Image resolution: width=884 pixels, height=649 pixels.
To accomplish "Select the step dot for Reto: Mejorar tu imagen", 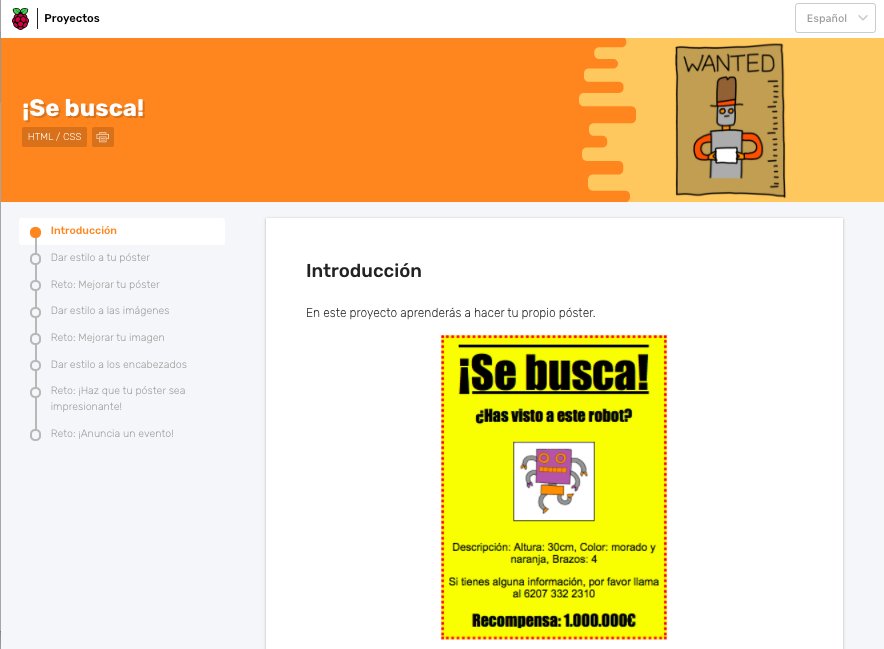I will [x=36, y=337].
